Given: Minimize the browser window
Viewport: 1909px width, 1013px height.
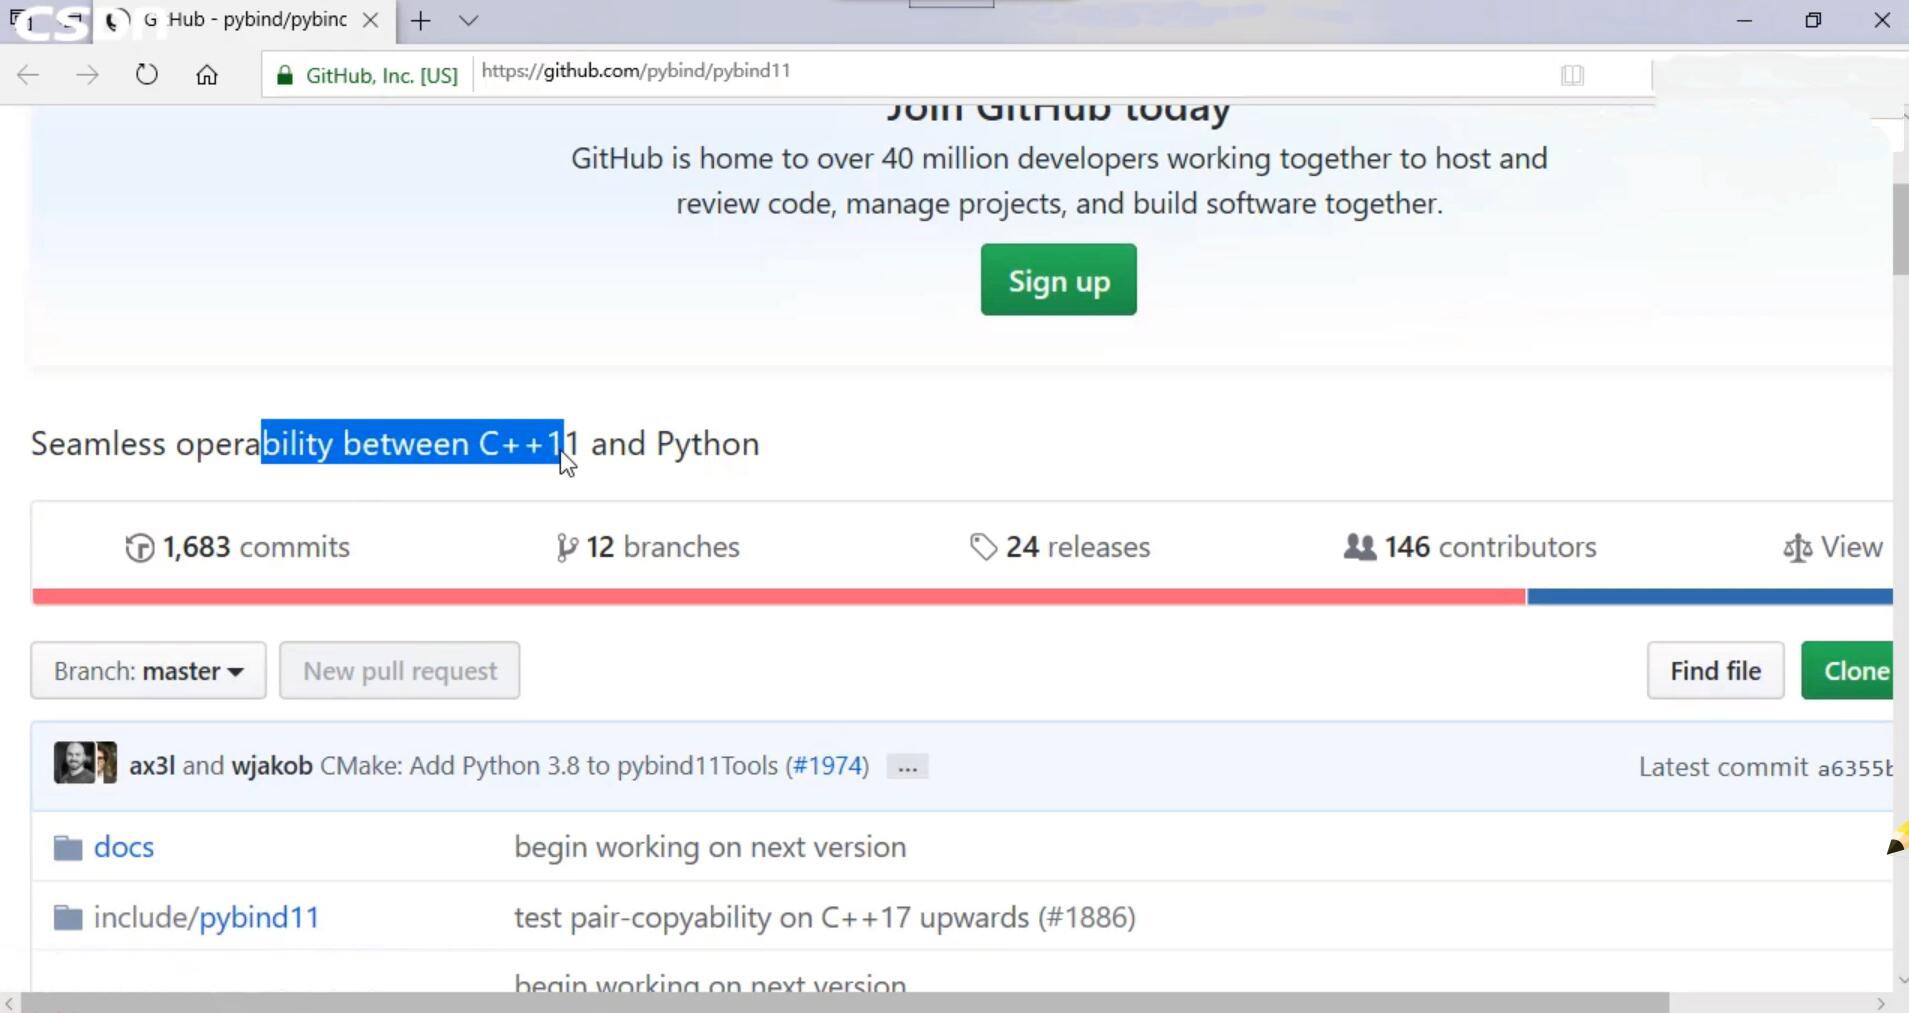Looking at the screenshot, I should pyautogui.click(x=1745, y=20).
